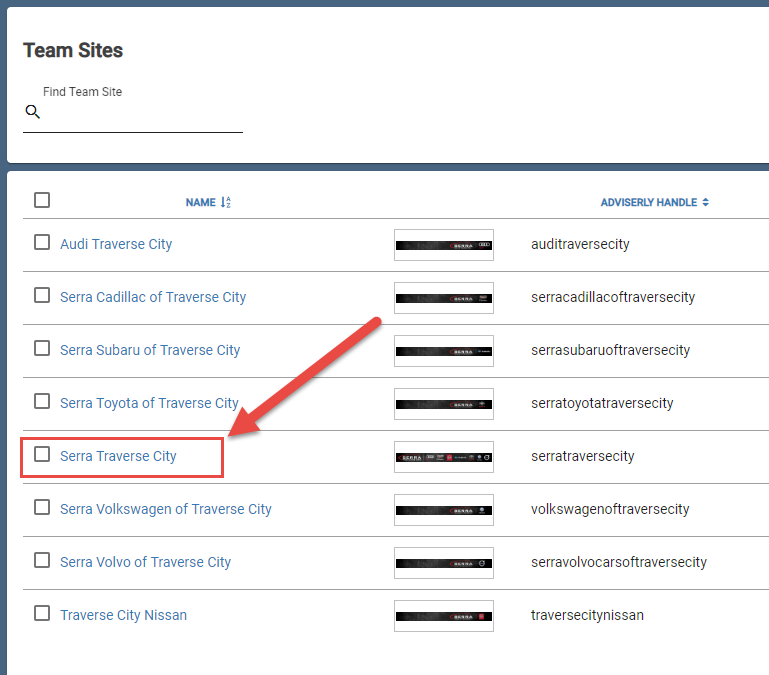Click sort arrows next to ADVISERLY HANDLE

[x=705, y=202]
